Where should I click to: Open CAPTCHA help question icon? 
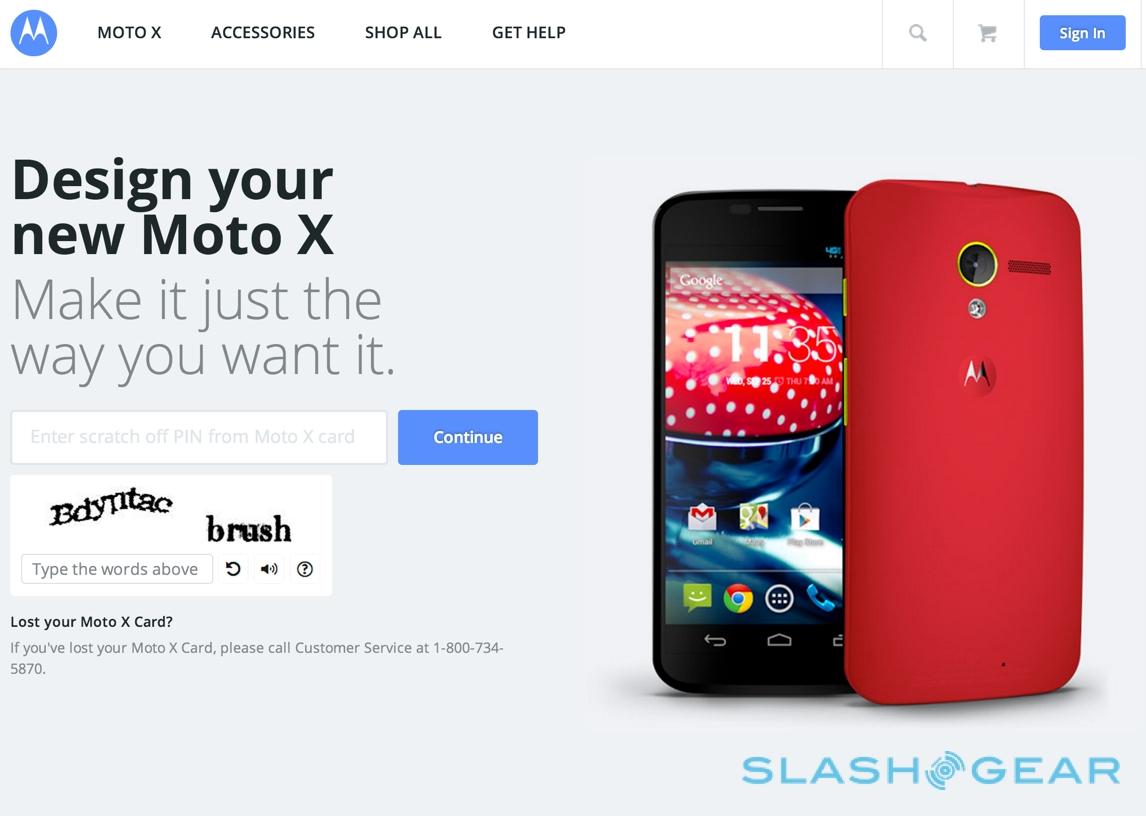[x=305, y=569]
